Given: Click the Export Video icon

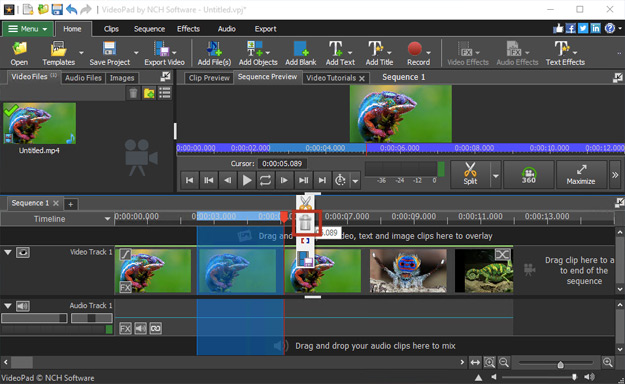Looking at the screenshot, I should (x=164, y=53).
